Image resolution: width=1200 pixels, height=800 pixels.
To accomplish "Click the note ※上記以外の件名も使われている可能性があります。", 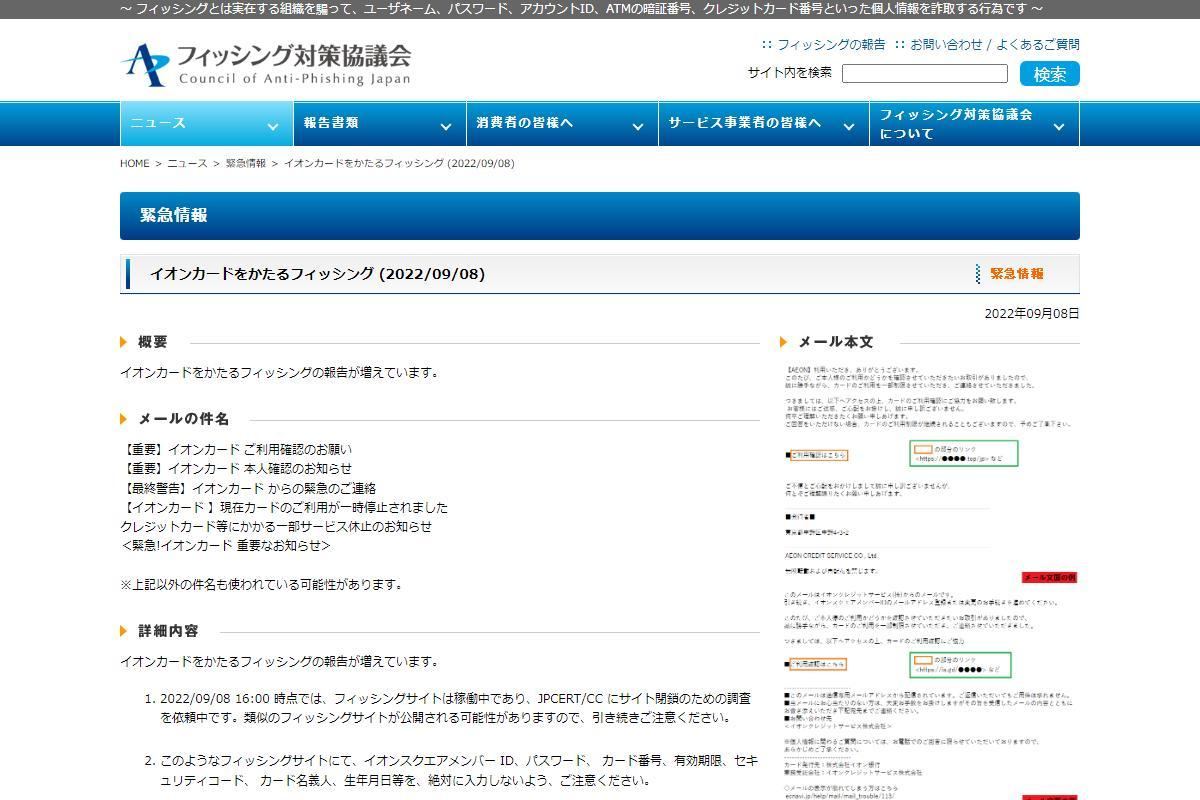I will point(261,584).
